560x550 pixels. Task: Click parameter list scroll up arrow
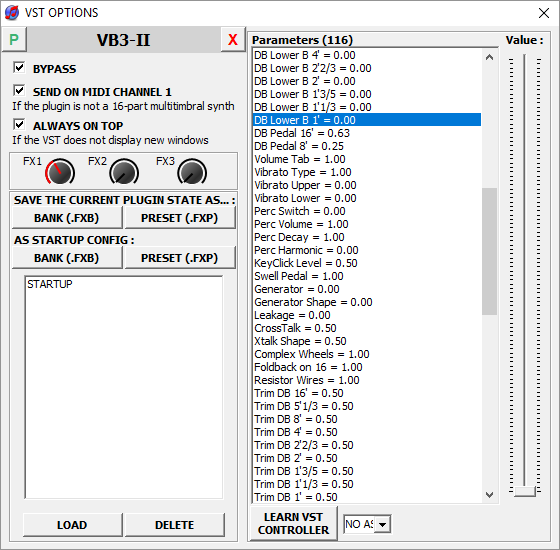[489, 57]
